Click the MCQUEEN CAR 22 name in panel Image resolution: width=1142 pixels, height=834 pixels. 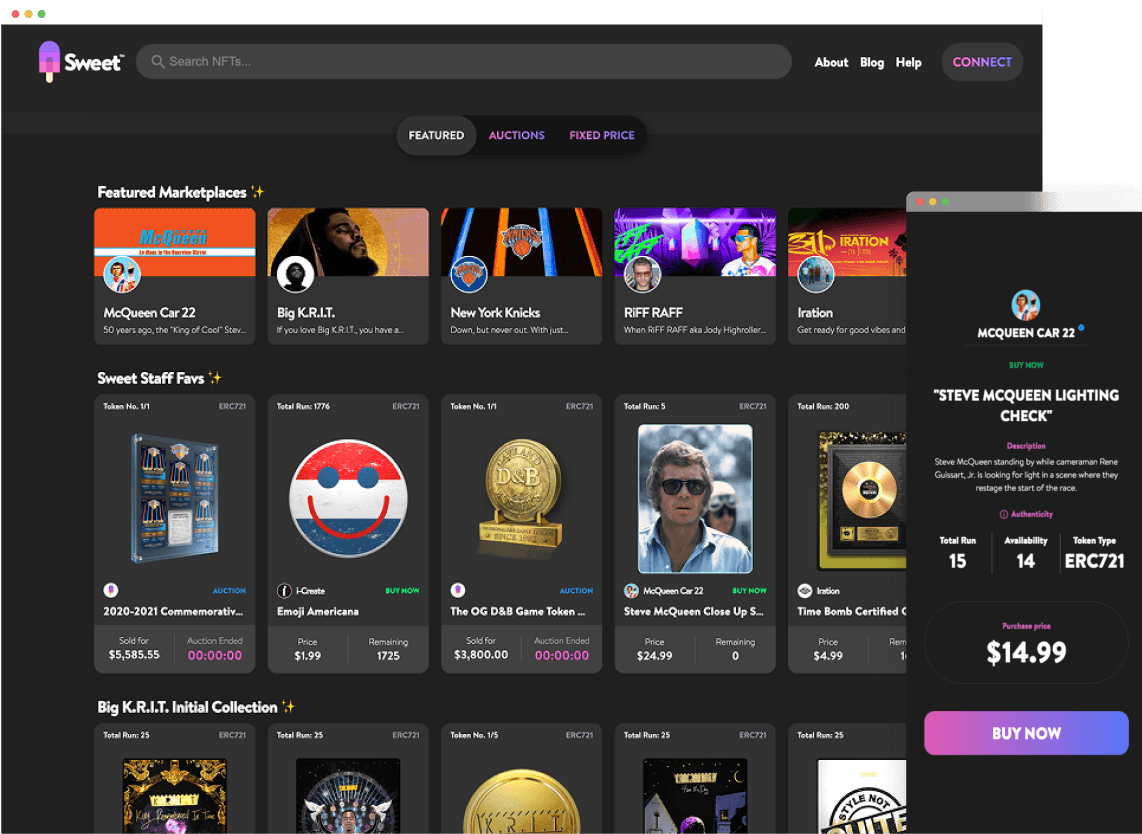[1025, 333]
